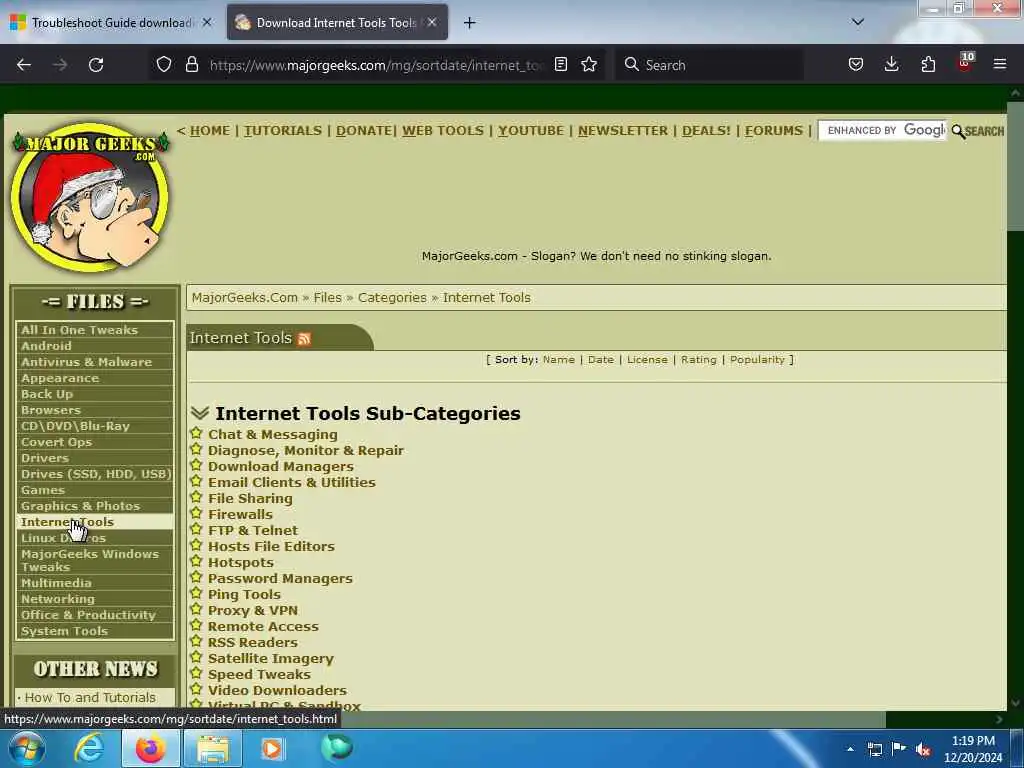Open the Pocket save icon
Screen dimensions: 1024x768
coord(856,65)
